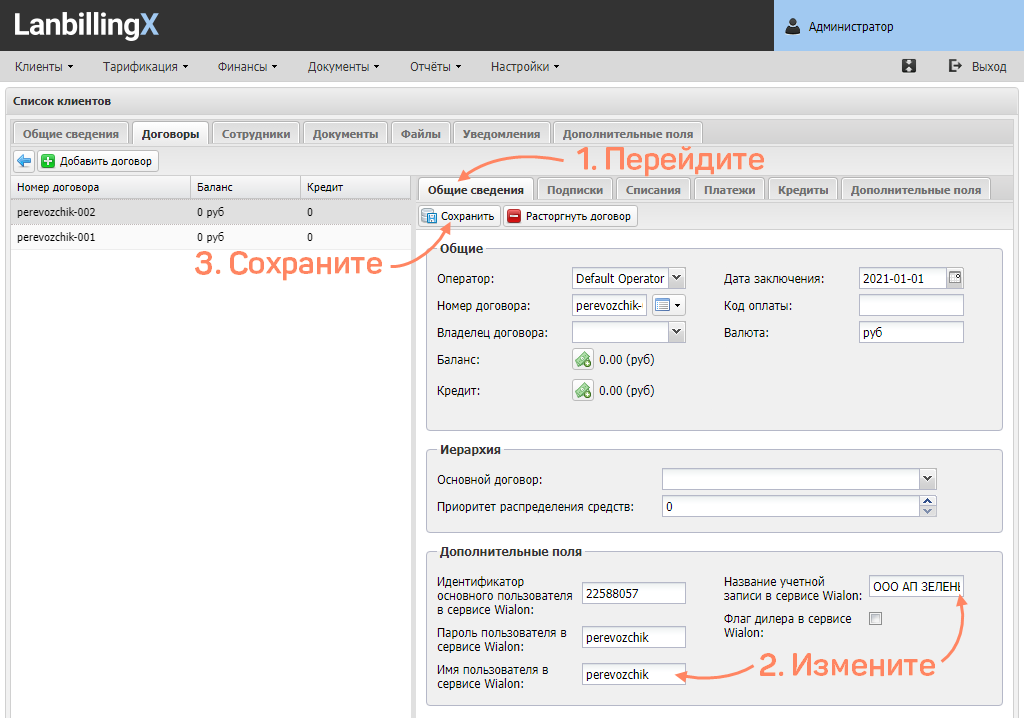
Task: Click the Сохранить button
Action: tap(459, 216)
